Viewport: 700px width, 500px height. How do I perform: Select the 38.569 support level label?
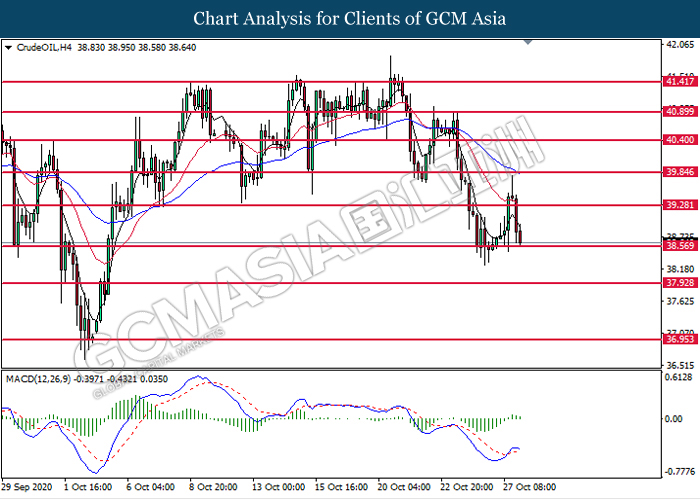680,246
